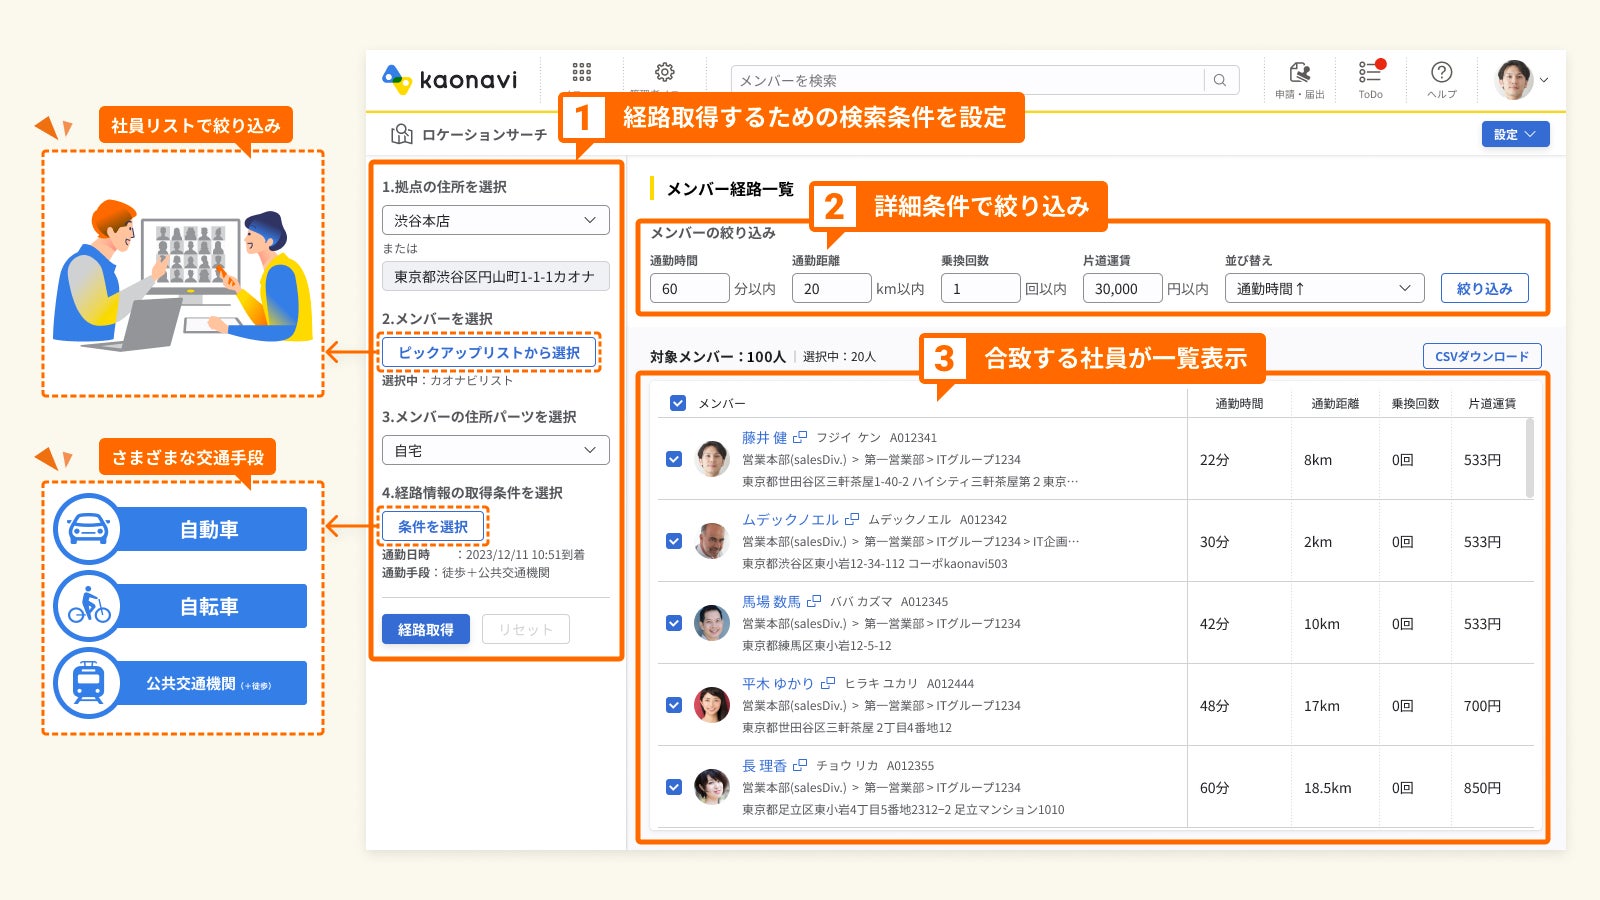Image resolution: width=1600 pixels, height=900 pixels.
Task: Click ピックアップリストから選択 button
Action: coord(489,352)
